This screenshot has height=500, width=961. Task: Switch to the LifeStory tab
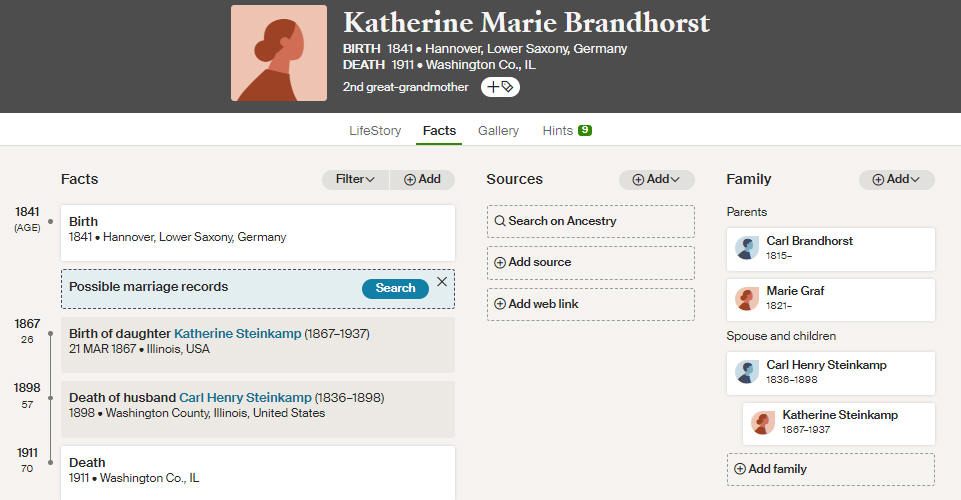point(375,131)
